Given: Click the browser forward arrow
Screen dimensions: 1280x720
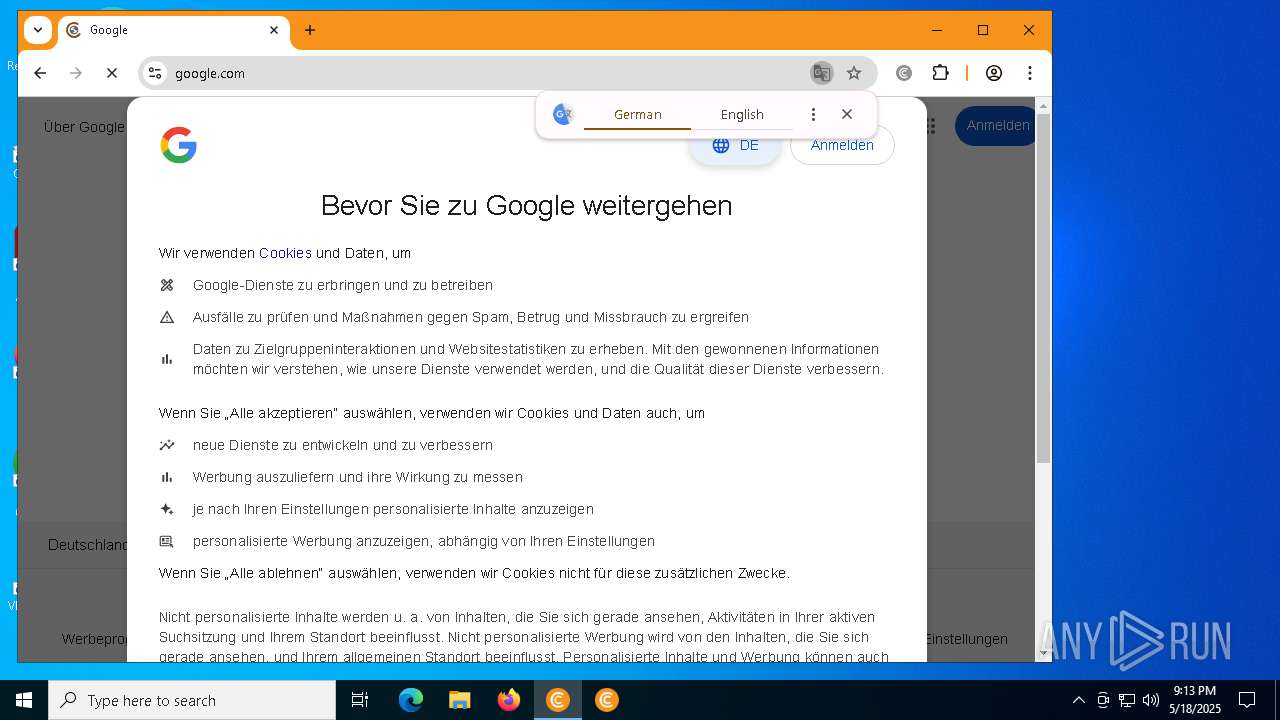Looking at the screenshot, I should pos(76,73).
